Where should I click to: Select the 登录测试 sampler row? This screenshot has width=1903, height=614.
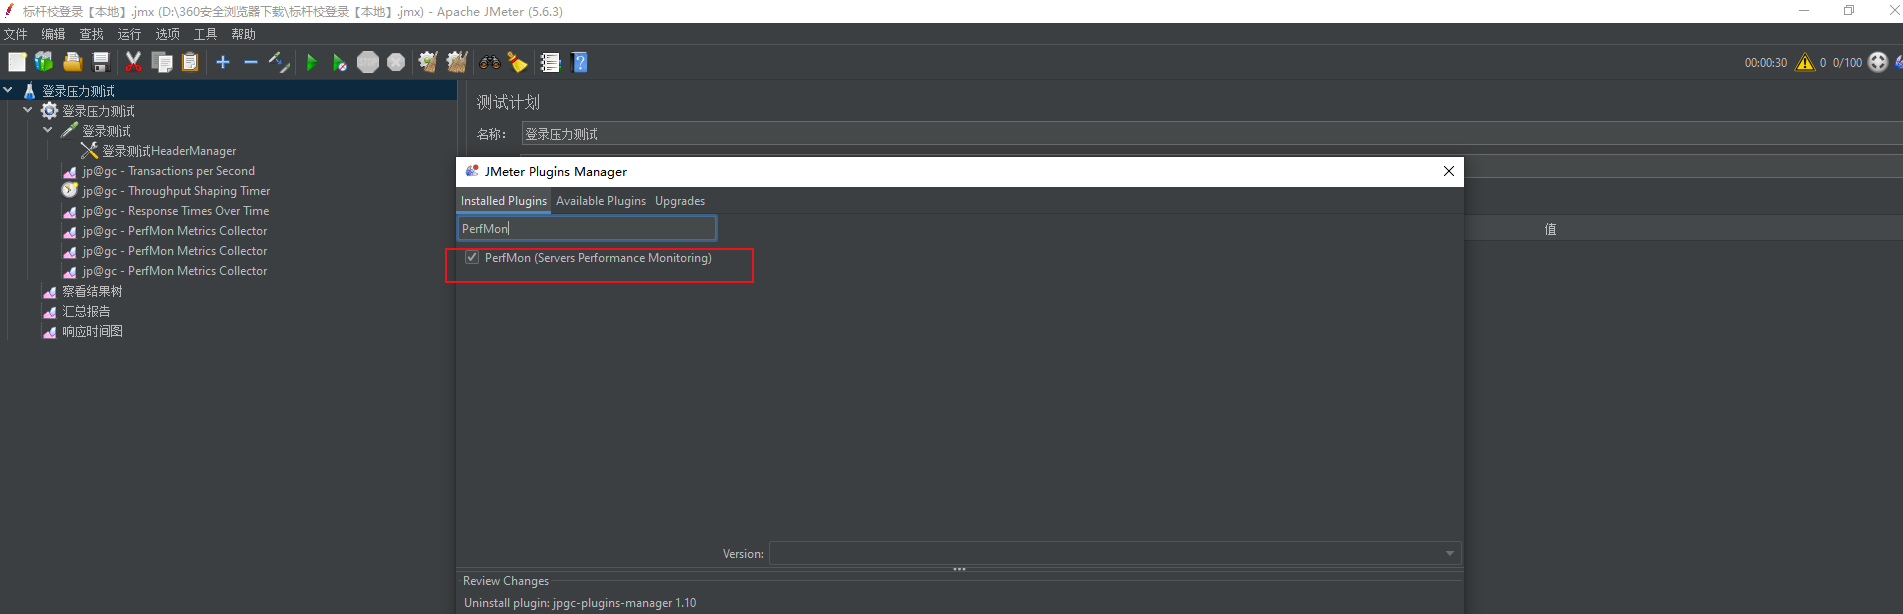[x=106, y=131]
